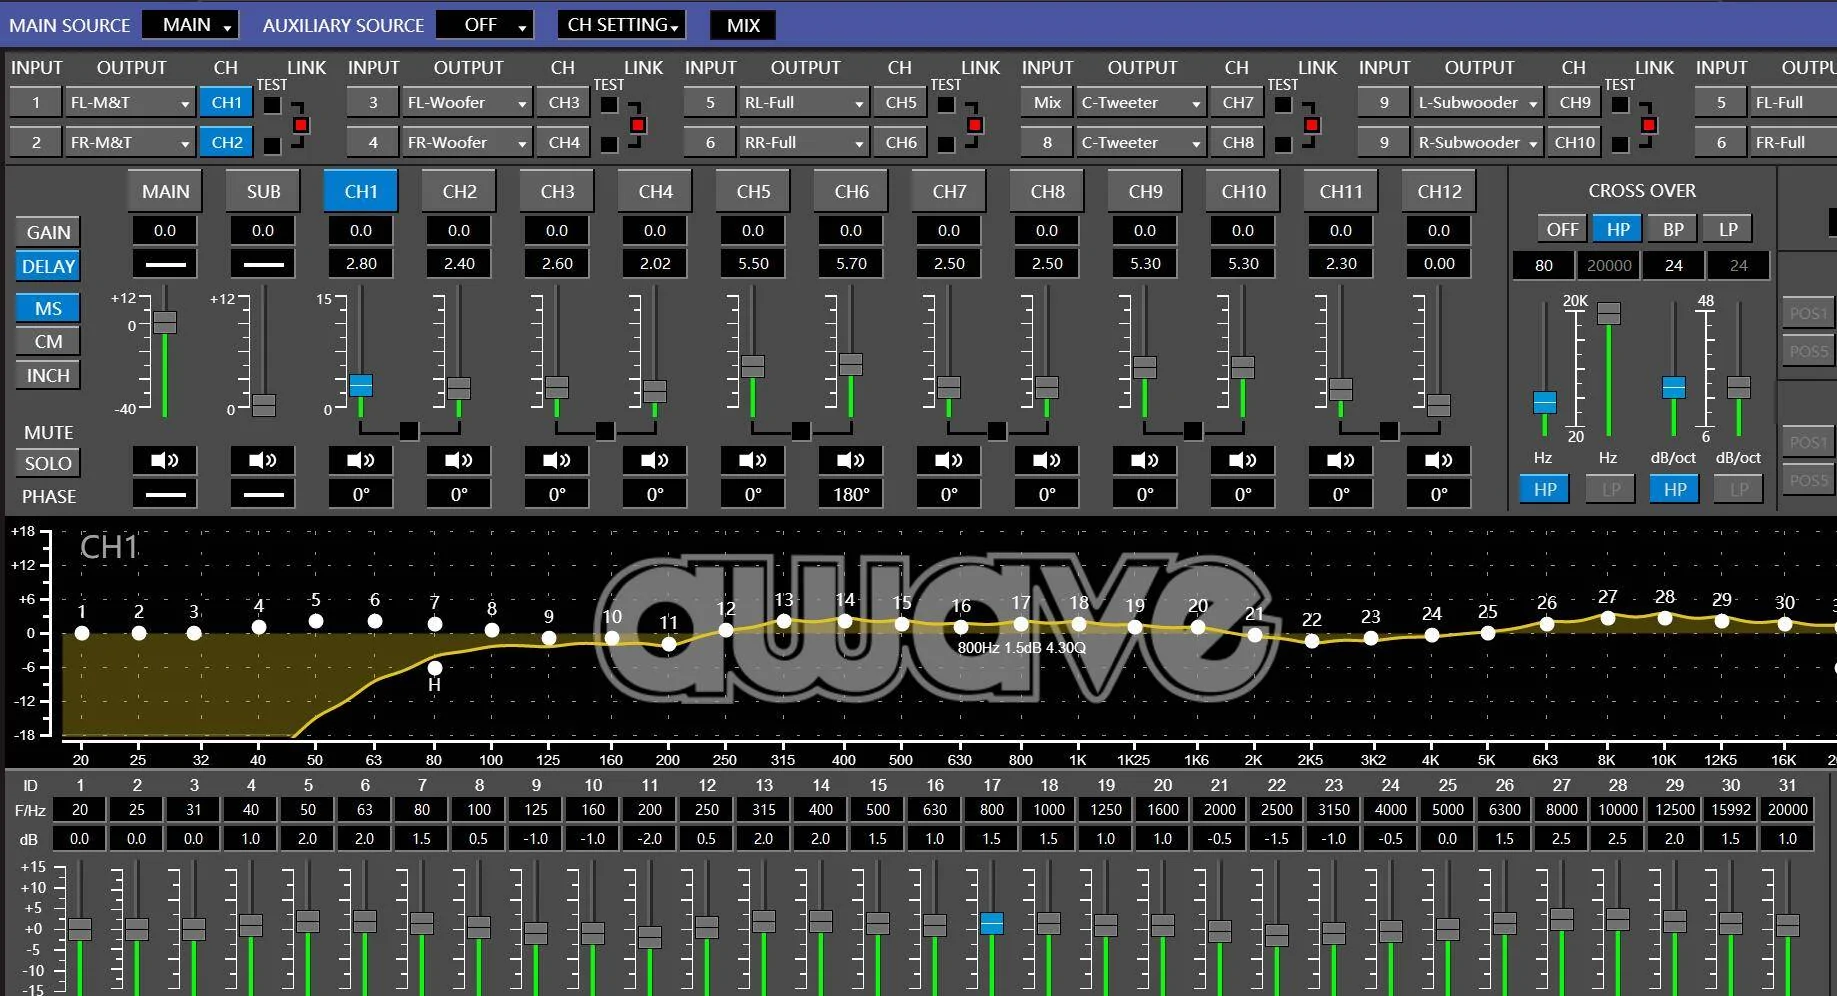Click the CH1 delay value field showing 2.80

(x=361, y=264)
